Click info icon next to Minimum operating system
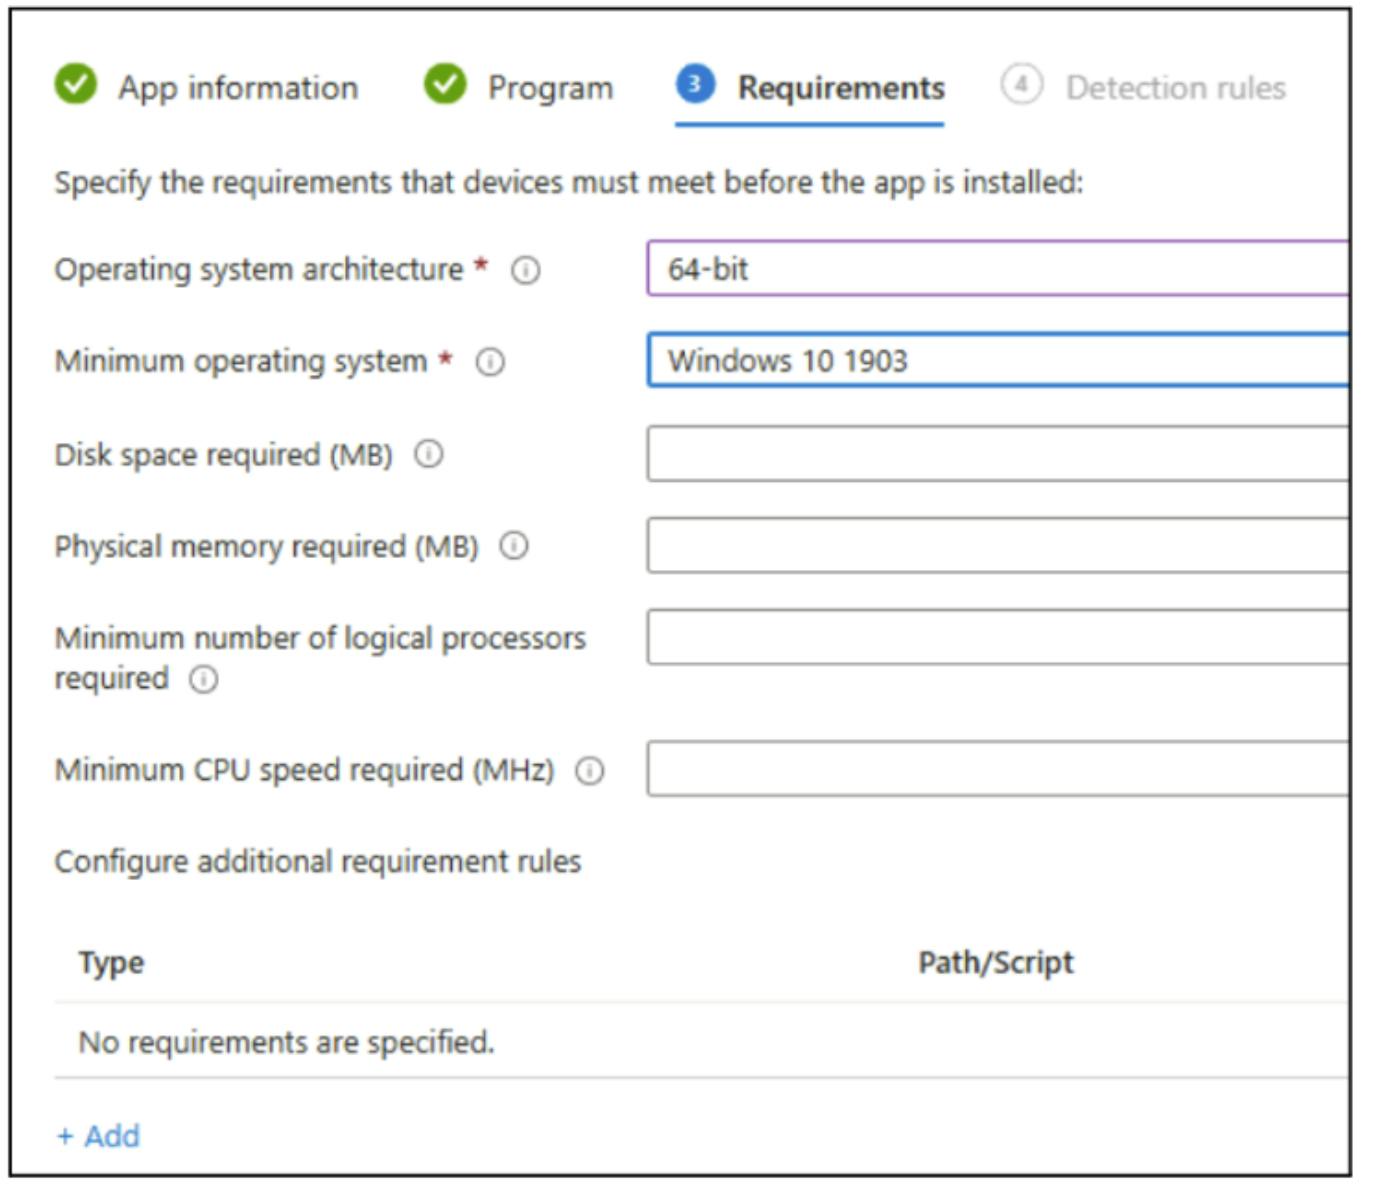 click(x=490, y=362)
